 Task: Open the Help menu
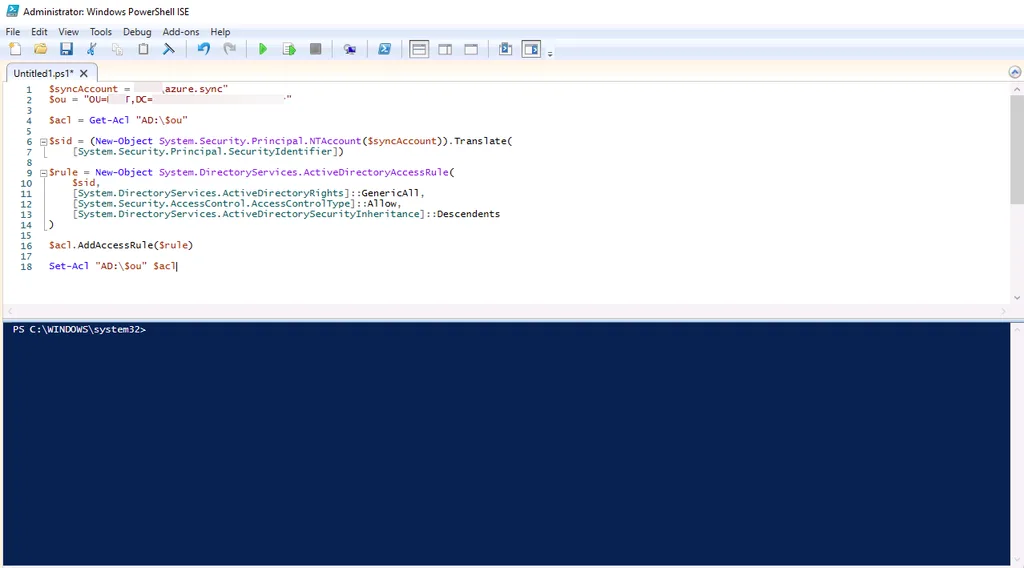tap(220, 31)
